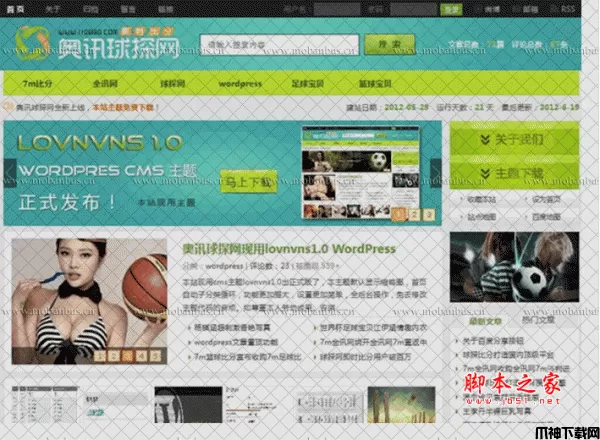Image resolution: width=600 pixels, height=440 pixels.
Task: Open the 首页 item in the top bar
Action: tap(15, 9)
